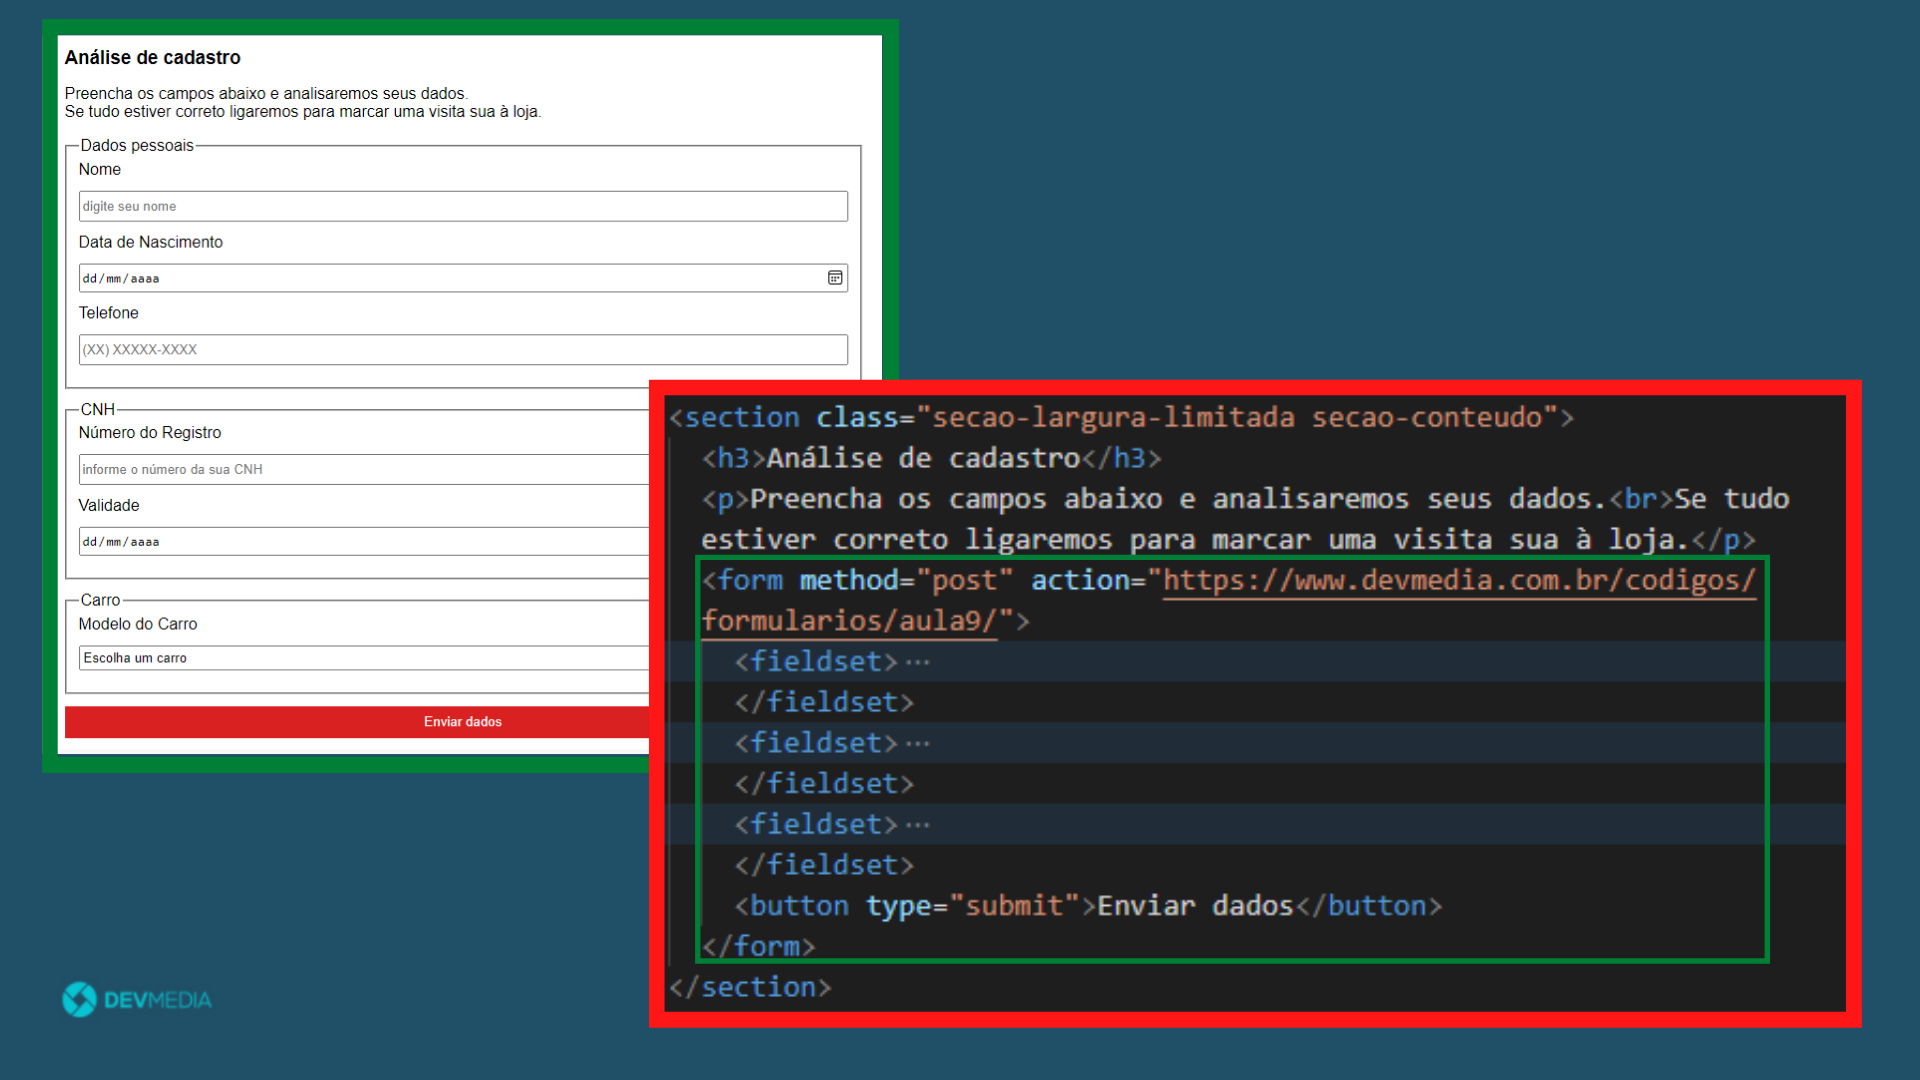Click the Dados pessoais fieldset legend
1920x1080 pixels.
137,145
